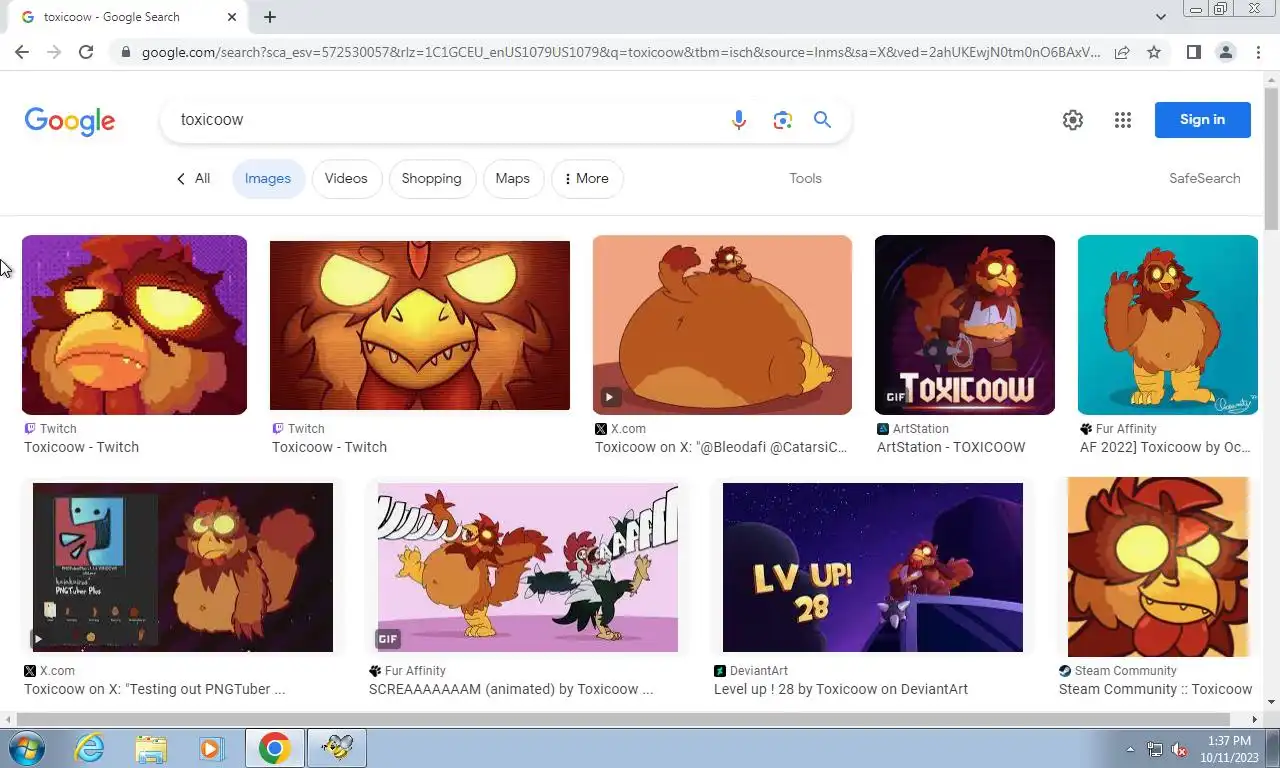Click the muted volume tray icon

pyautogui.click(x=1179, y=749)
